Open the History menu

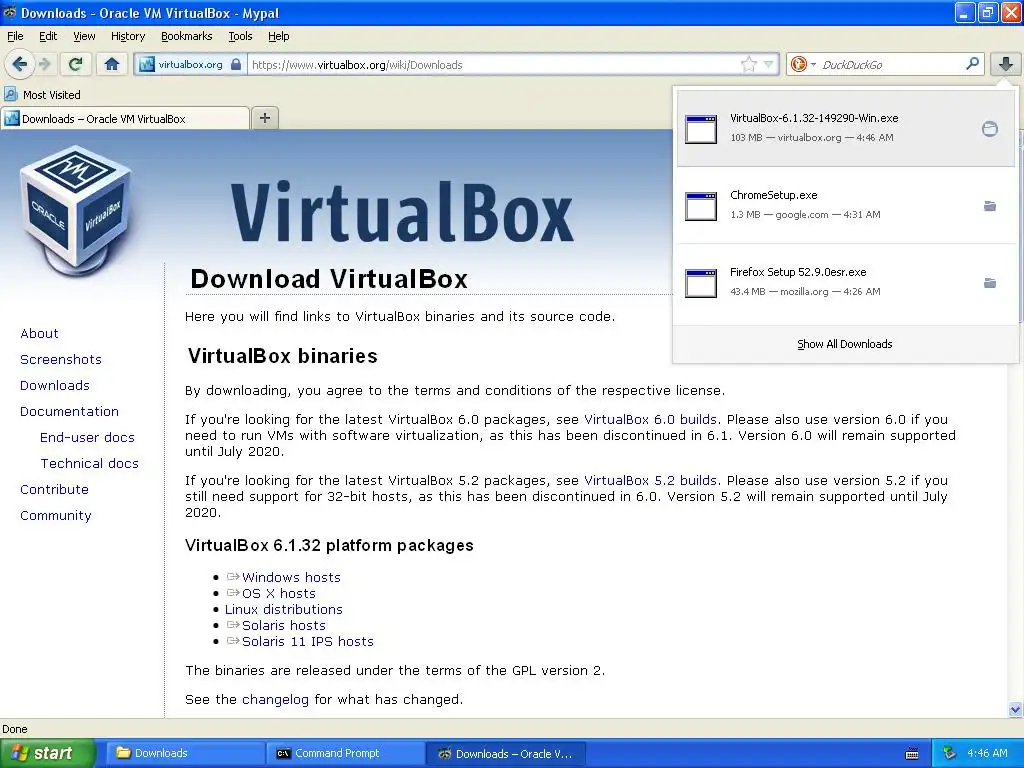point(127,36)
